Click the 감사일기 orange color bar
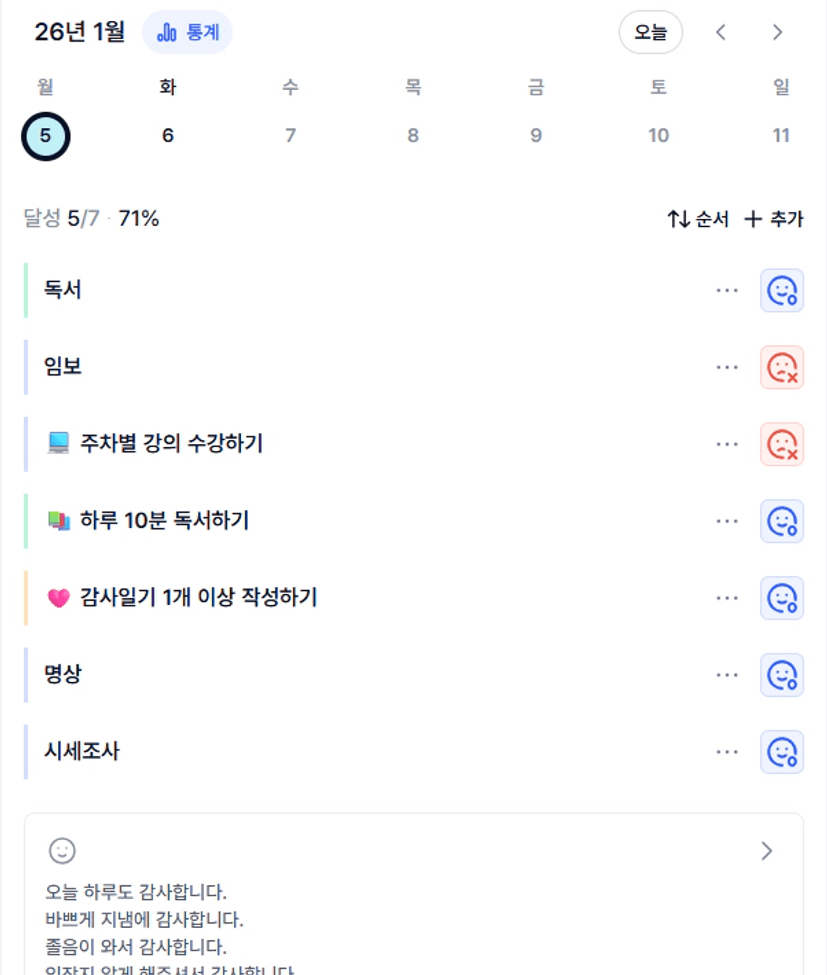This screenshot has width=827, height=975. click(26, 598)
